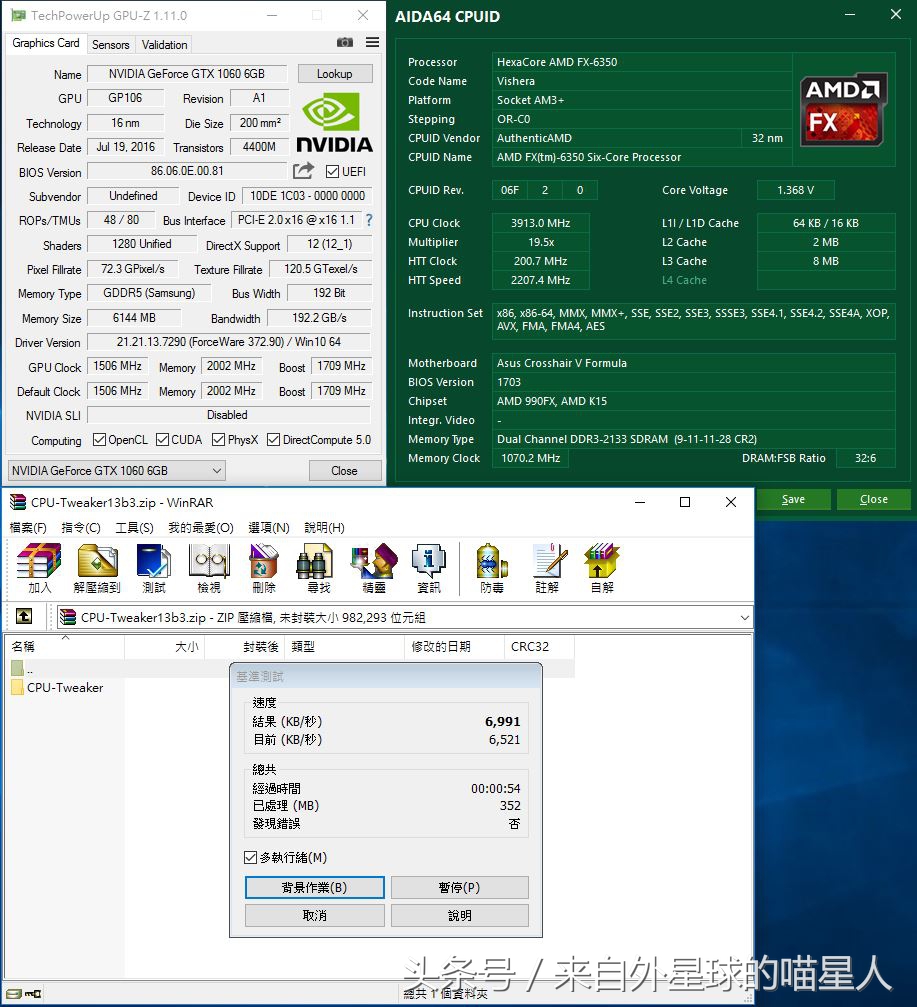Viewport: 917px width, 1007px height.
Task: Take a GPU-Z screenshot with camera icon
Action: pos(345,42)
